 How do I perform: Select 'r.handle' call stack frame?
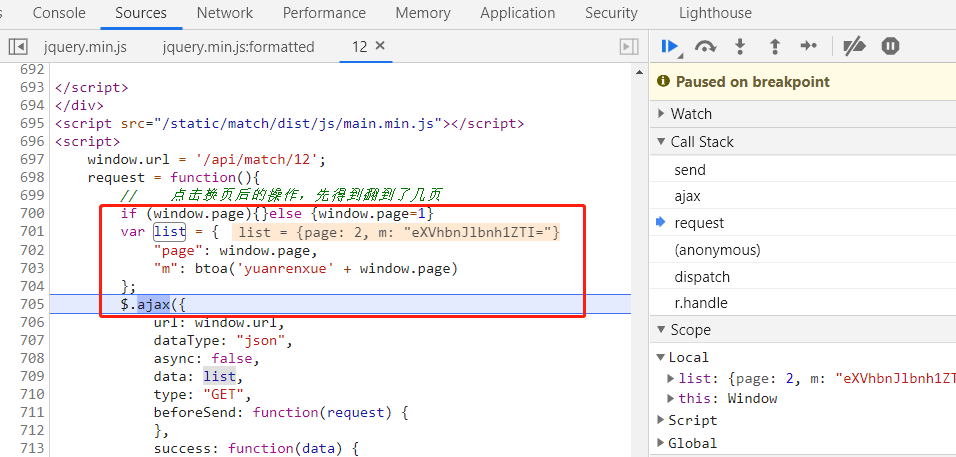click(x=701, y=303)
